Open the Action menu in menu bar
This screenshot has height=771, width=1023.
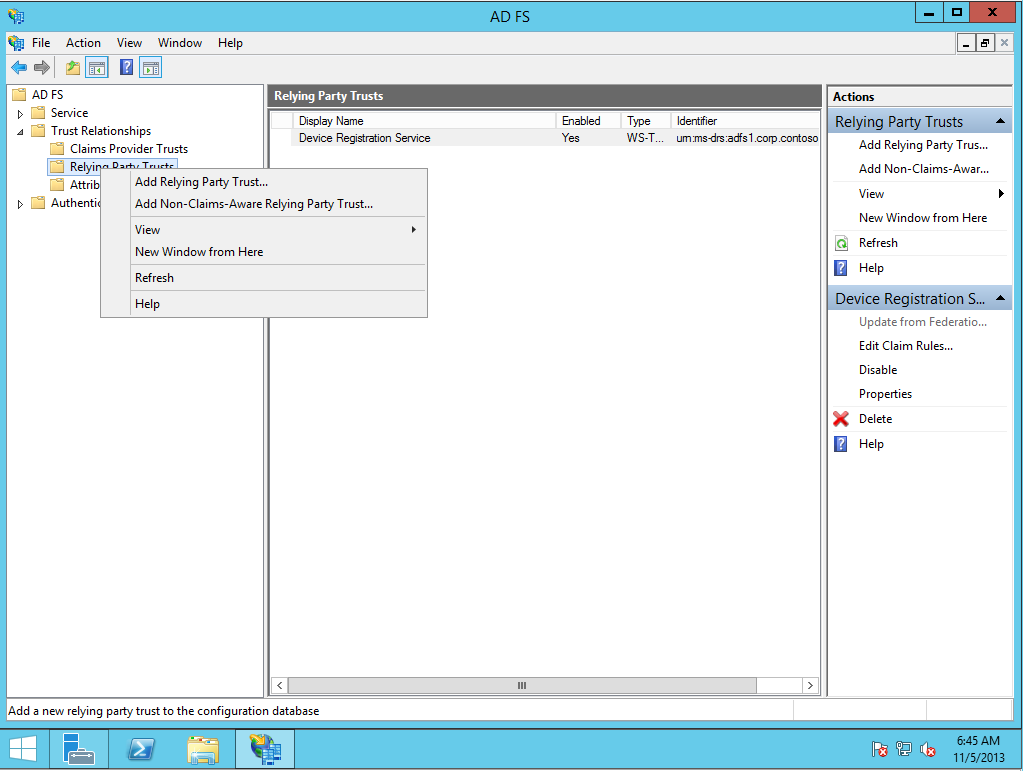pyautogui.click(x=83, y=43)
